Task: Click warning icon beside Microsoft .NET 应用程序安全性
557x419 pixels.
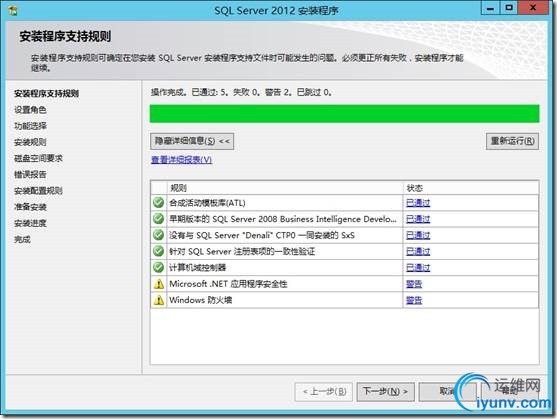Action: [159, 284]
